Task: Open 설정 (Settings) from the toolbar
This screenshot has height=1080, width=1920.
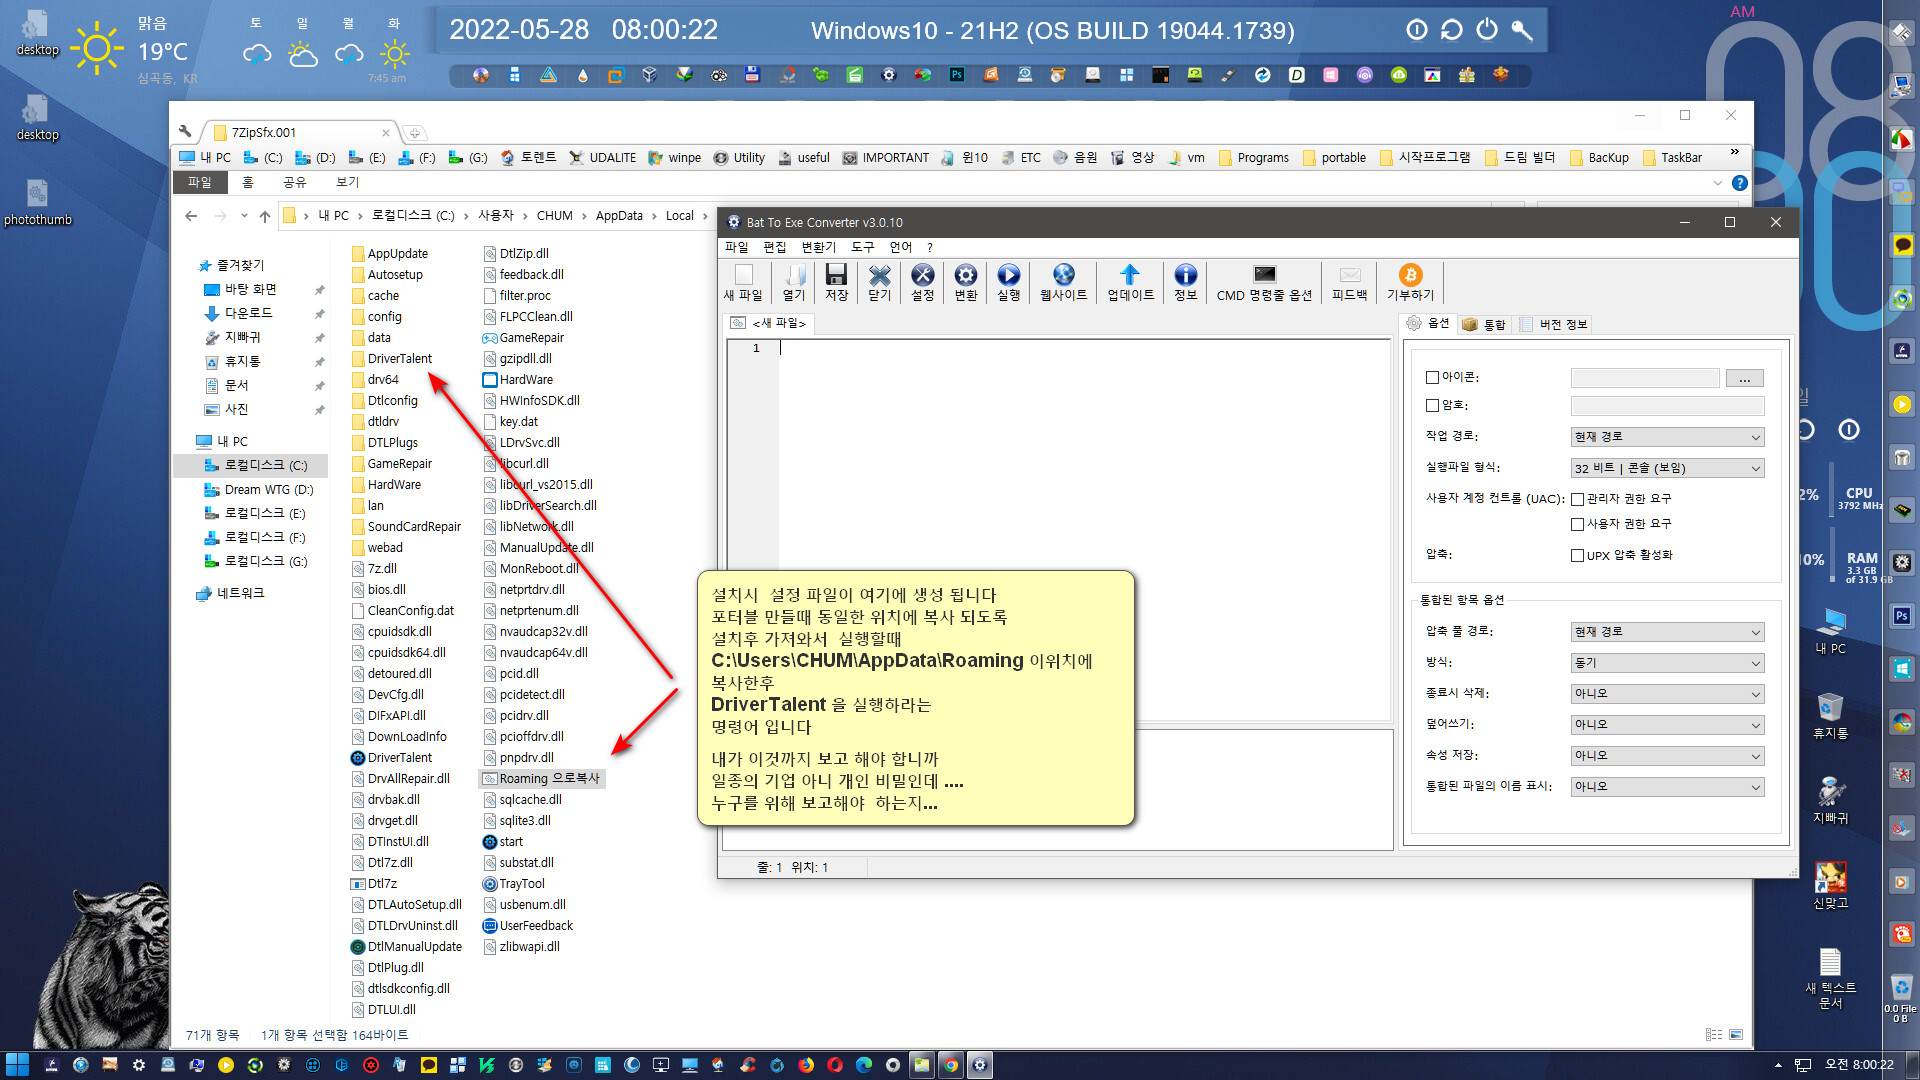Action: pyautogui.click(x=922, y=282)
